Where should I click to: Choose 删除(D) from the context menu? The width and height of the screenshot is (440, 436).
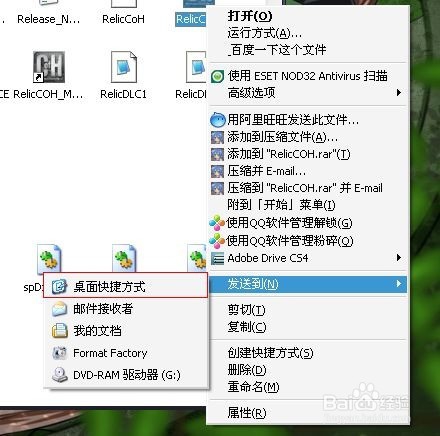[308, 370]
